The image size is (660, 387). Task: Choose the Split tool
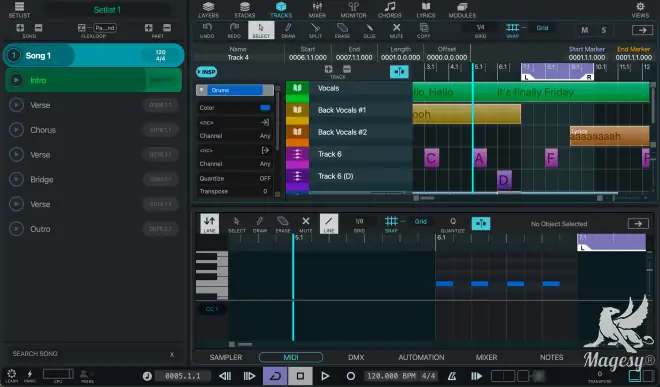click(x=315, y=31)
